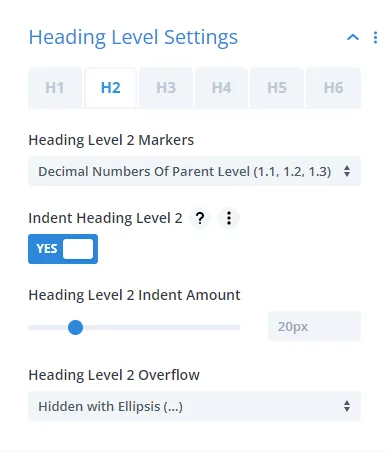This screenshot has height=453, width=389.
Task: Click the Heading Level 2 Indent Amount slider handle
Action: point(75,327)
